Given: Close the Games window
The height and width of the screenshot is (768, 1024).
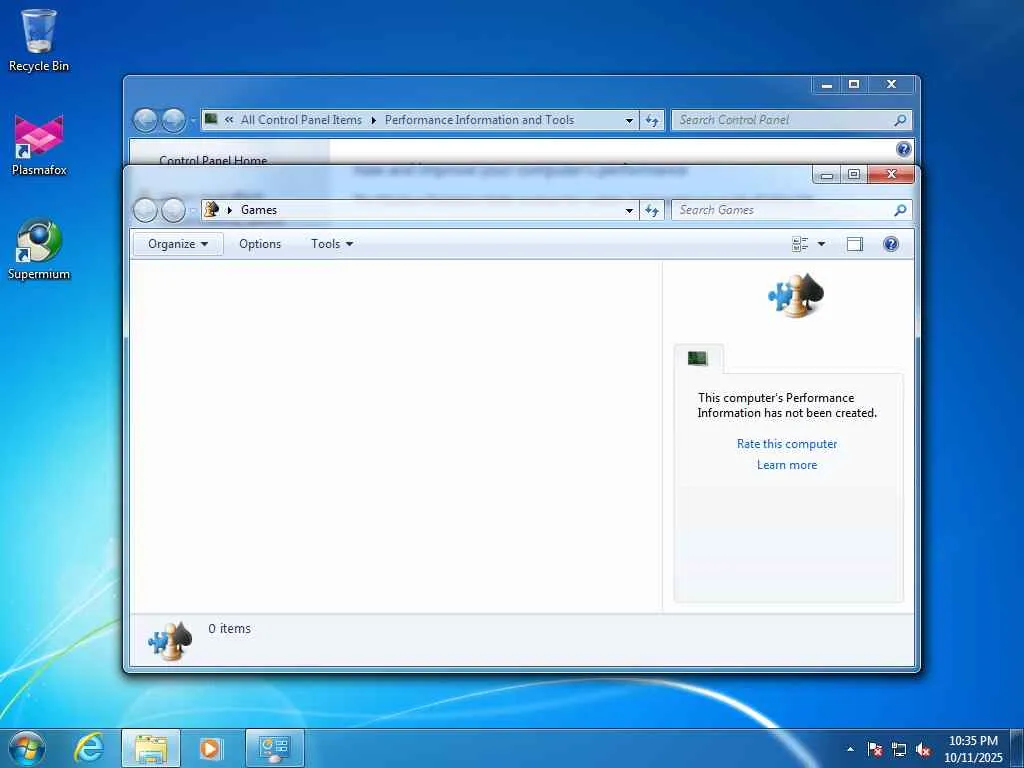Looking at the screenshot, I should (x=891, y=174).
